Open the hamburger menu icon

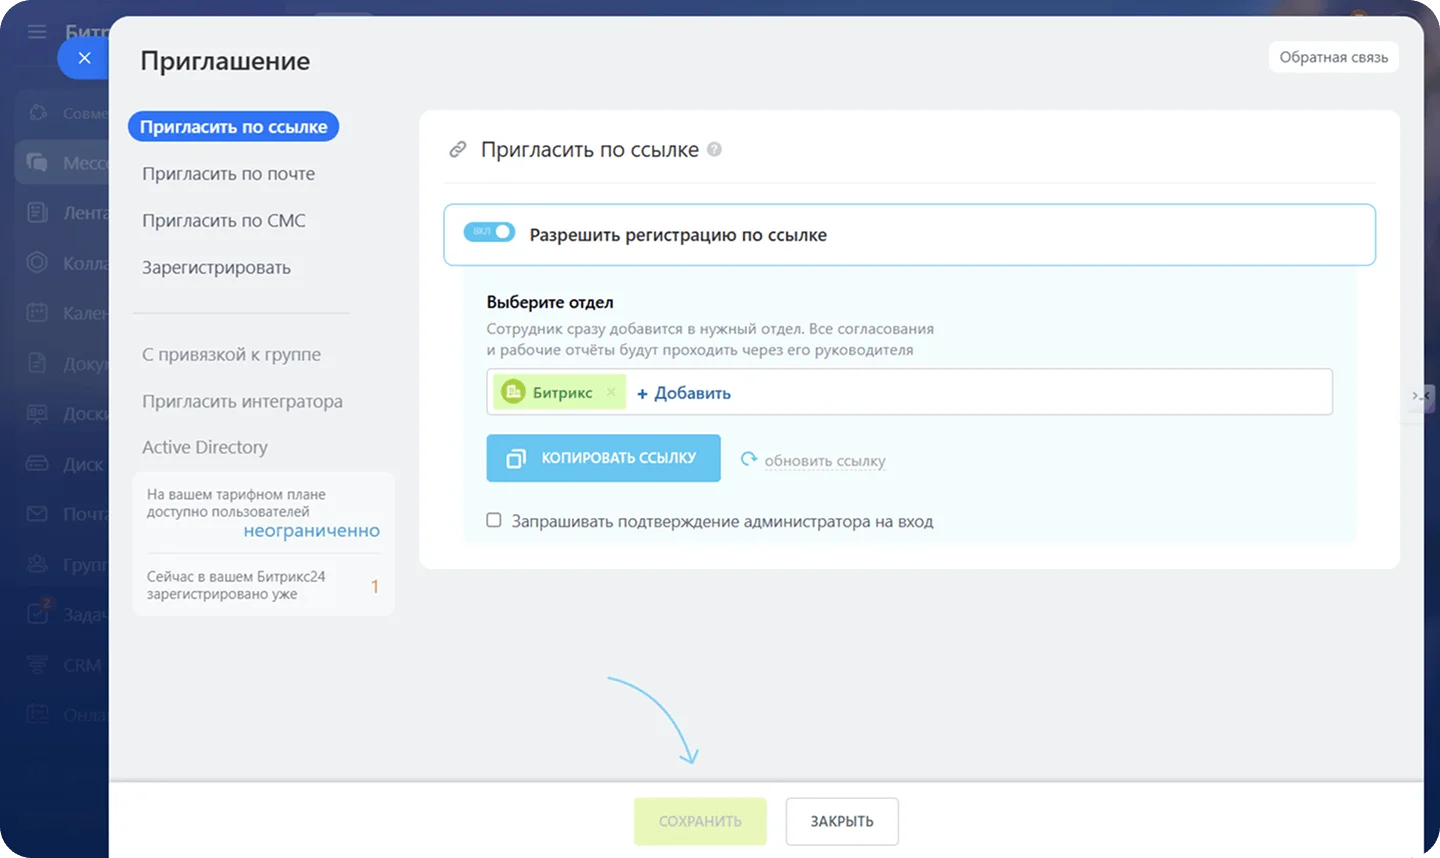(x=37, y=32)
